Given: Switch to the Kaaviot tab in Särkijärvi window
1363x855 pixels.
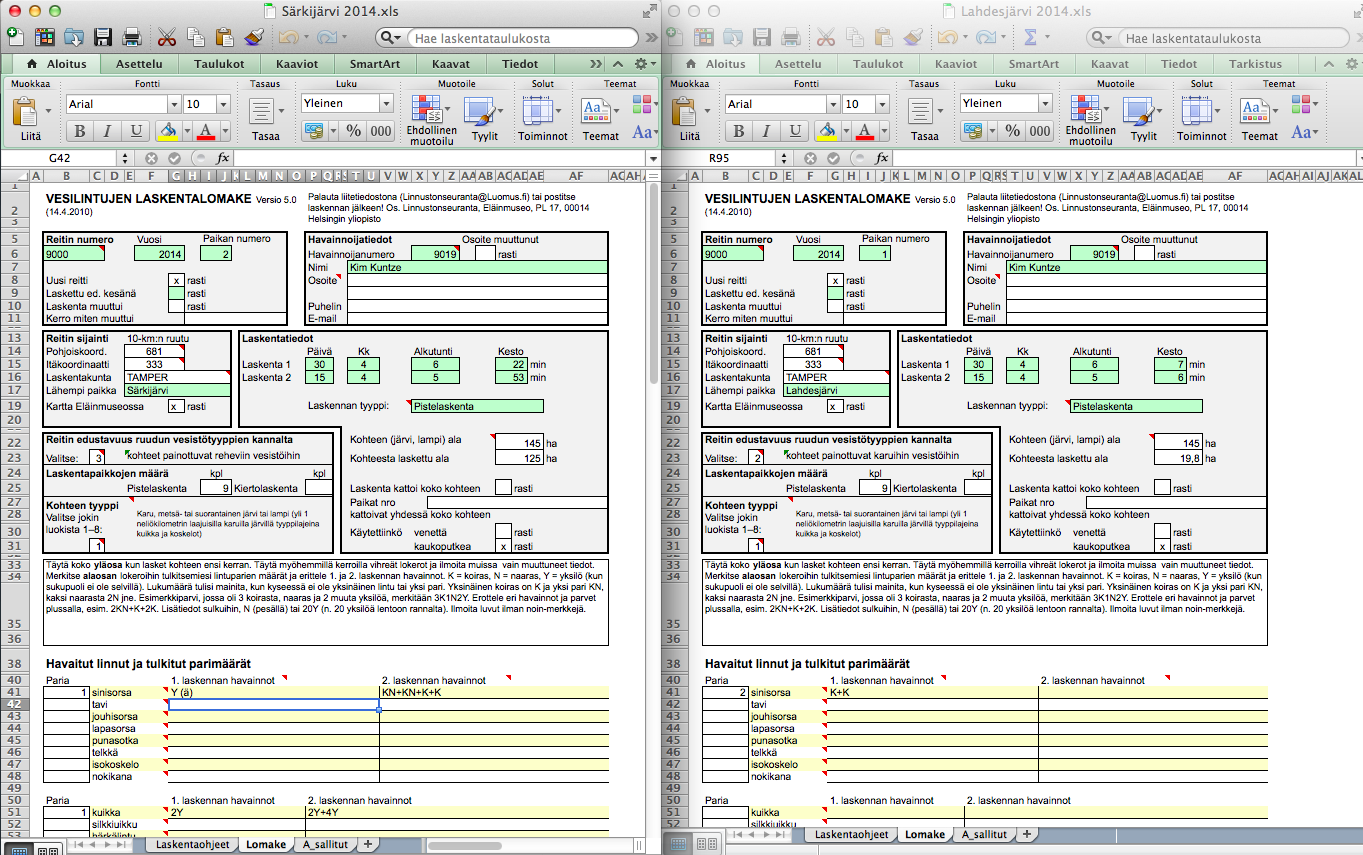Looking at the screenshot, I should pyautogui.click(x=295, y=64).
